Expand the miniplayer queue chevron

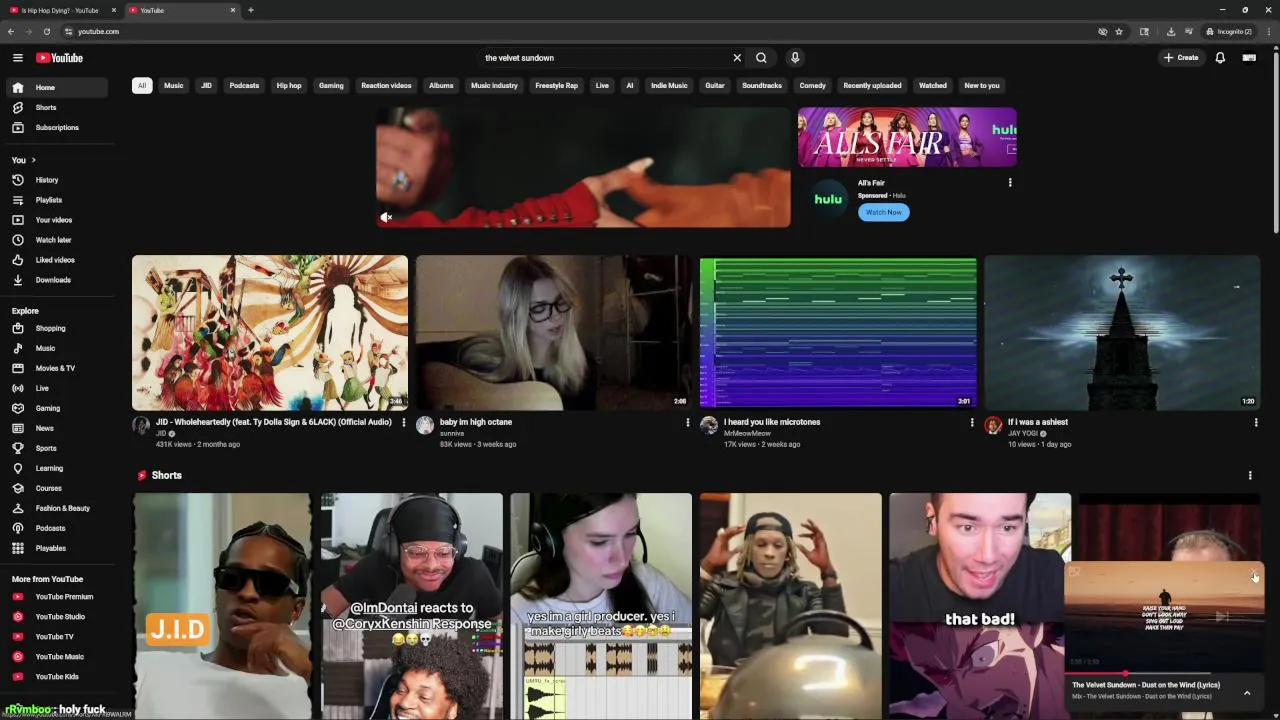[x=1247, y=692]
